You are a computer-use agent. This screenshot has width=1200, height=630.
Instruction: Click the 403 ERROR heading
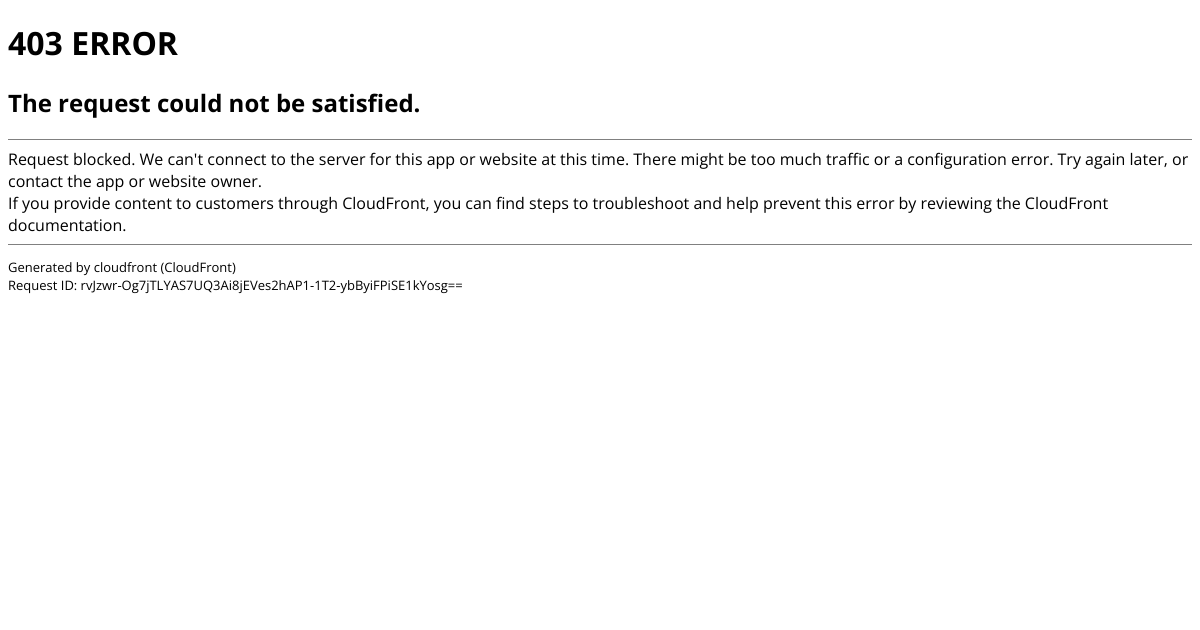pos(93,44)
